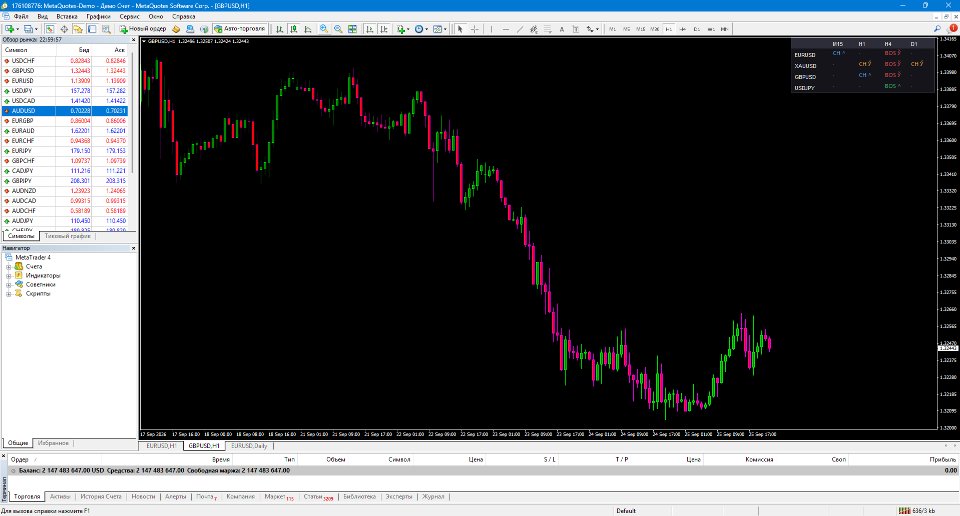
Task: Close the Navigator panel
Action: pyautogui.click(x=133, y=249)
